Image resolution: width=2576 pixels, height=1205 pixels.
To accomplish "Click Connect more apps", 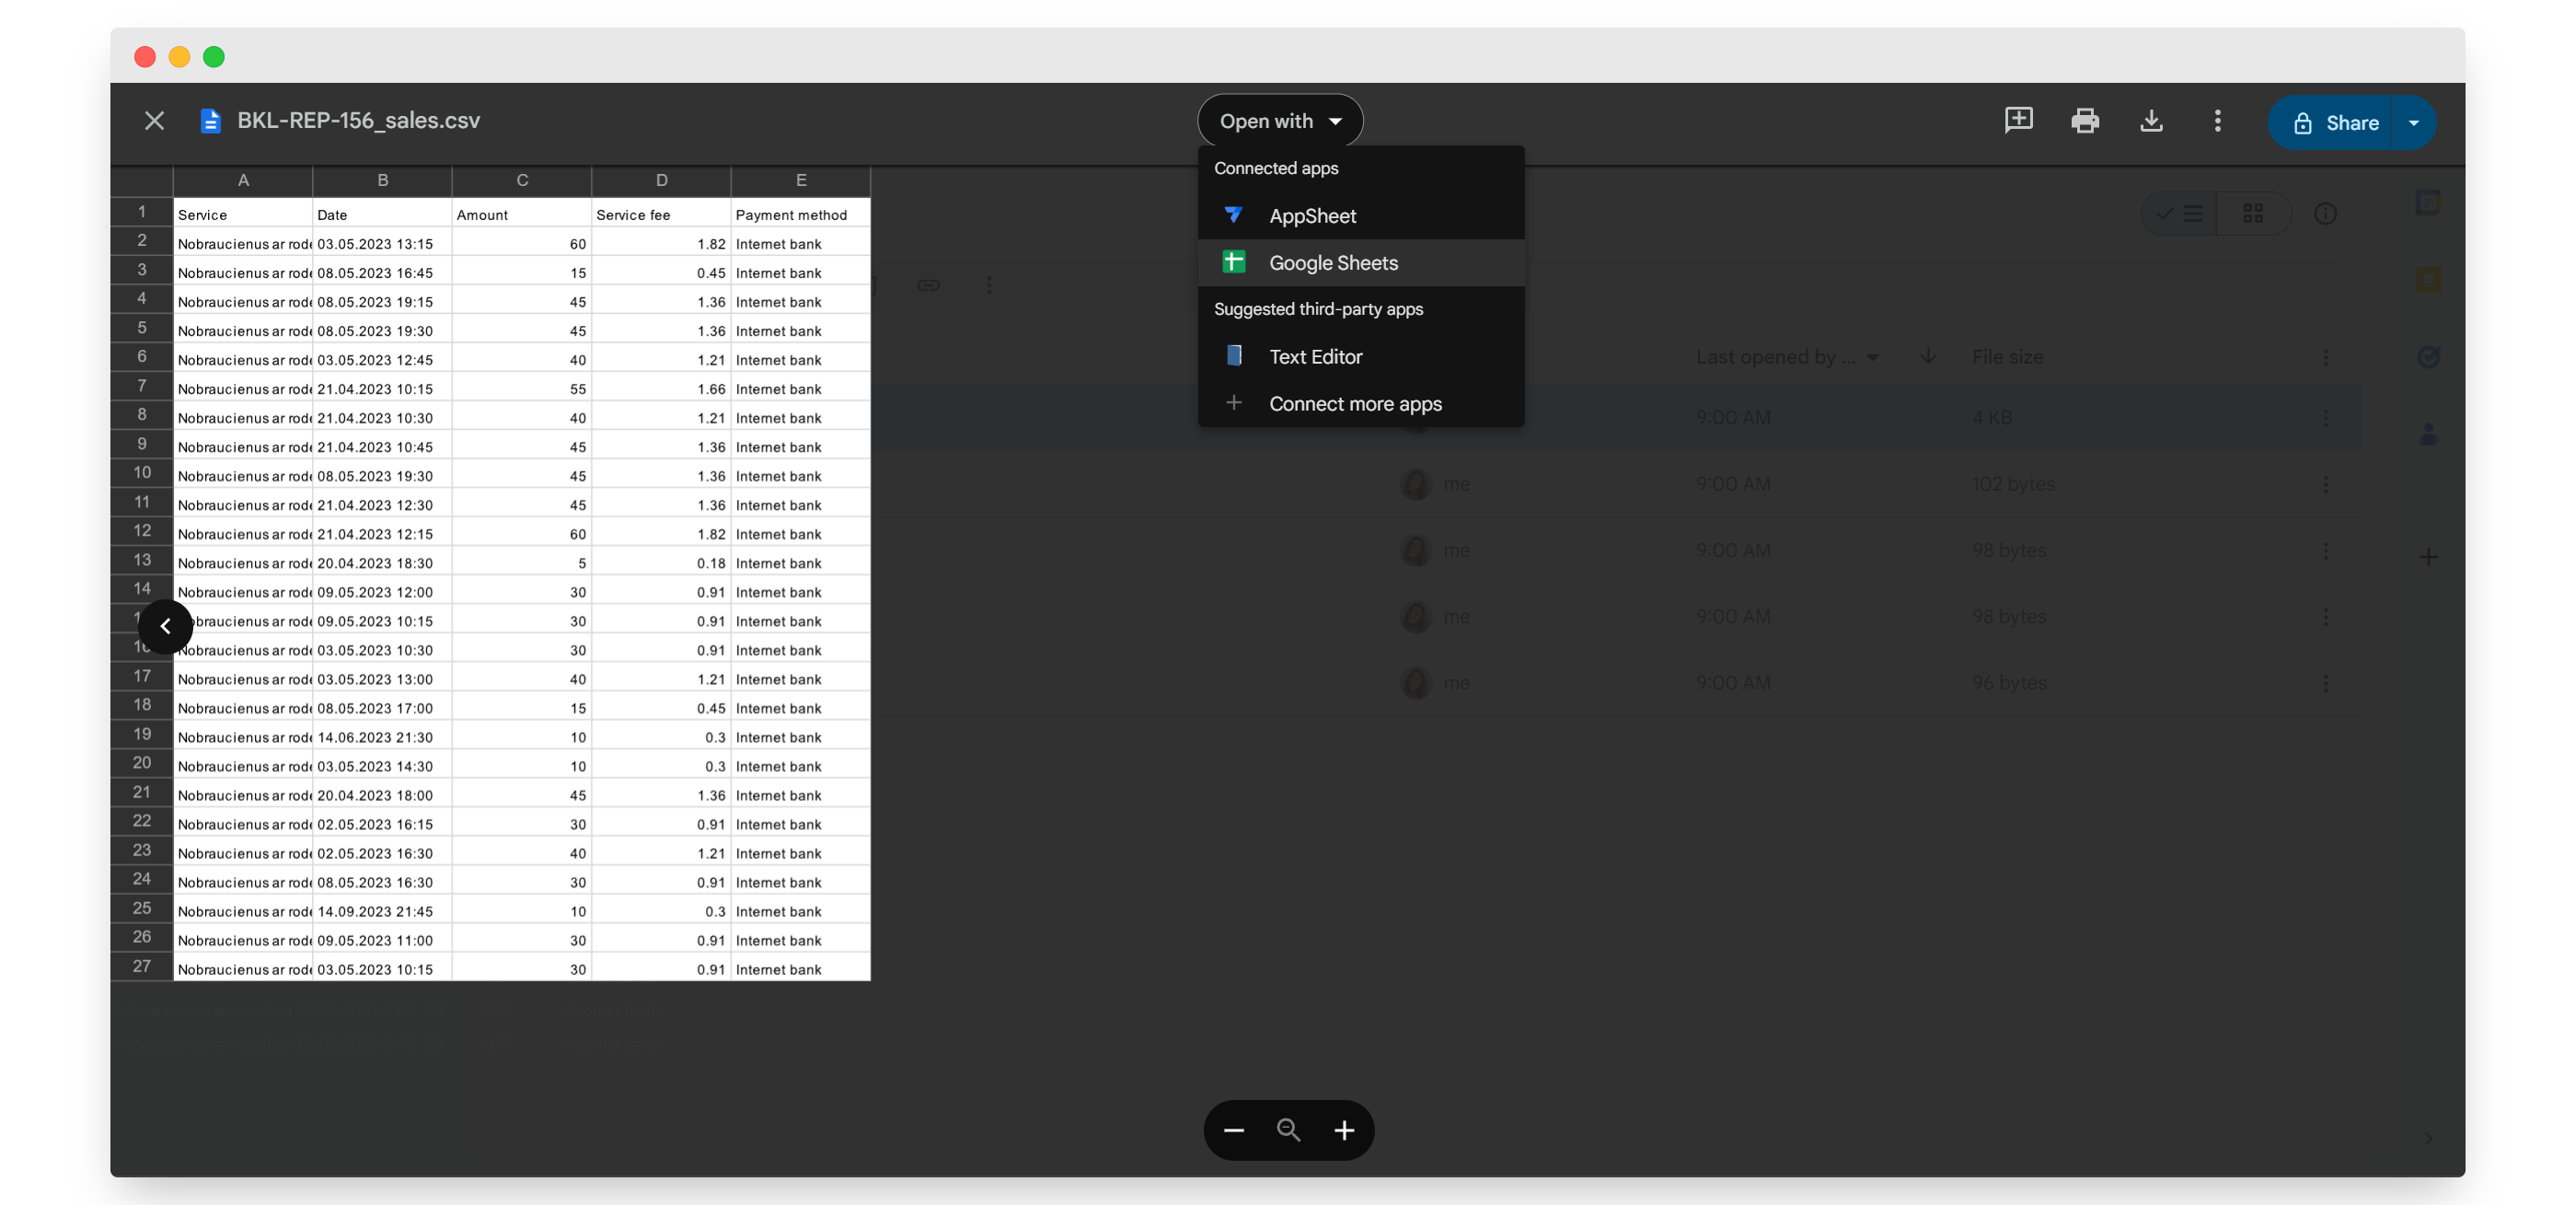I will [1355, 404].
